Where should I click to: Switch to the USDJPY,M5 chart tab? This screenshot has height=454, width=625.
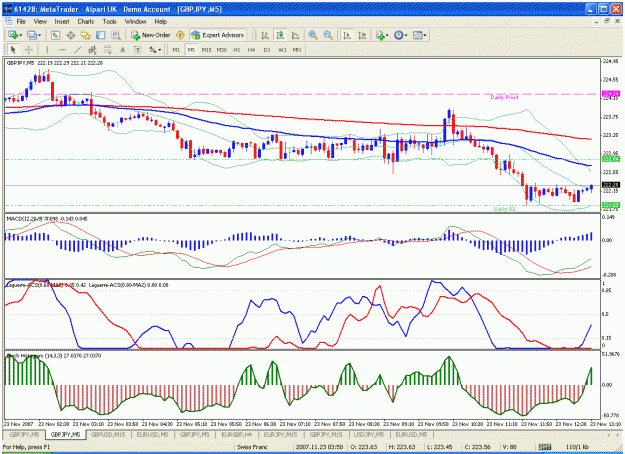[369, 434]
